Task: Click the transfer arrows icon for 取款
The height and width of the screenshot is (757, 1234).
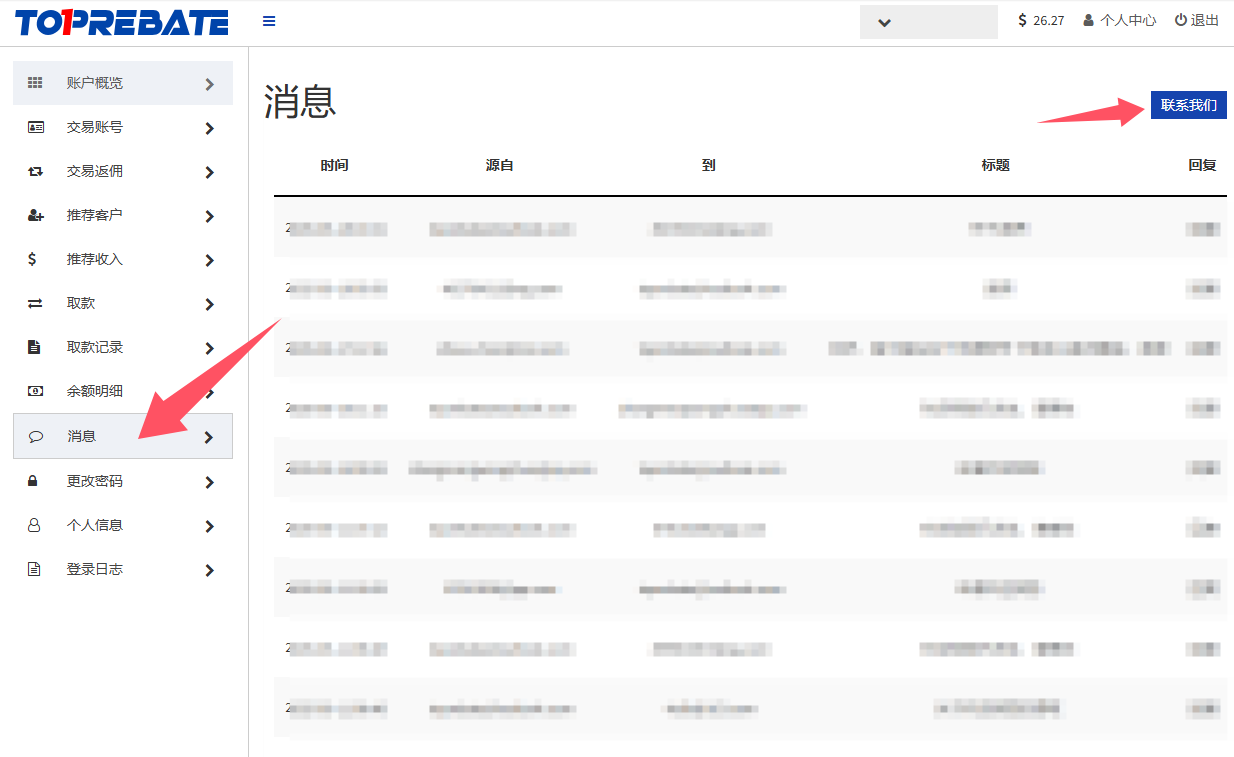Action: 35,303
